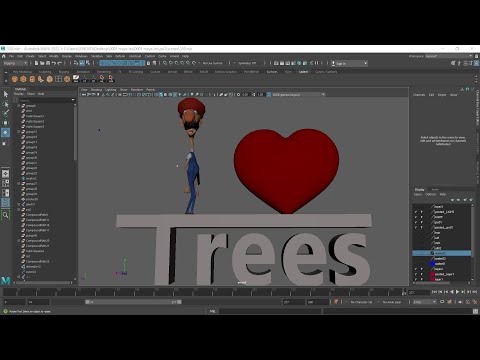Click the grid shelf icon on Custom shelf

click(x=58, y=79)
